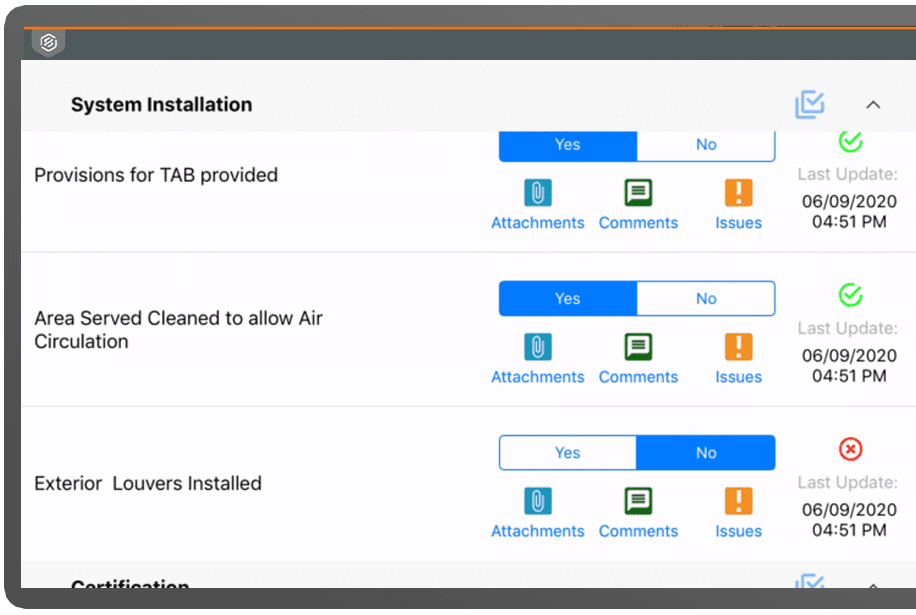Set Provisions for TAB provided to No

706,145
